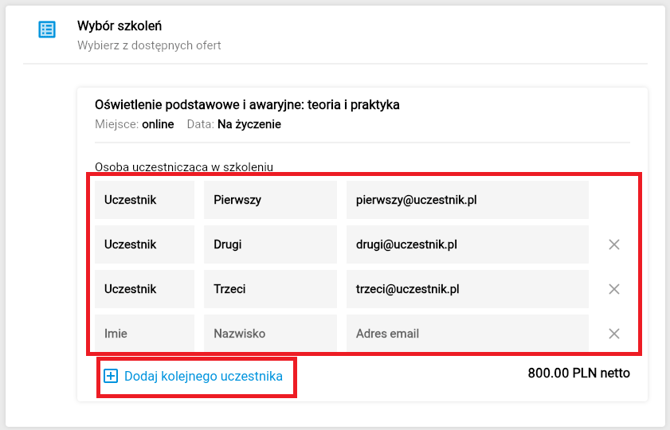The width and height of the screenshot is (670, 430).
Task: Click the surname field containing Trzeci
Action: pos(270,289)
